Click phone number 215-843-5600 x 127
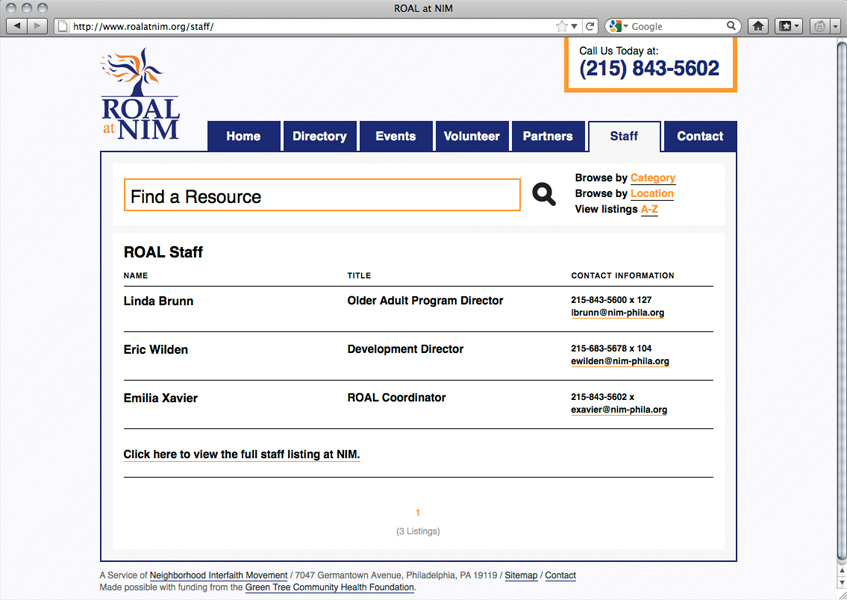This screenshot has width=847, height=600. [611, 300]
